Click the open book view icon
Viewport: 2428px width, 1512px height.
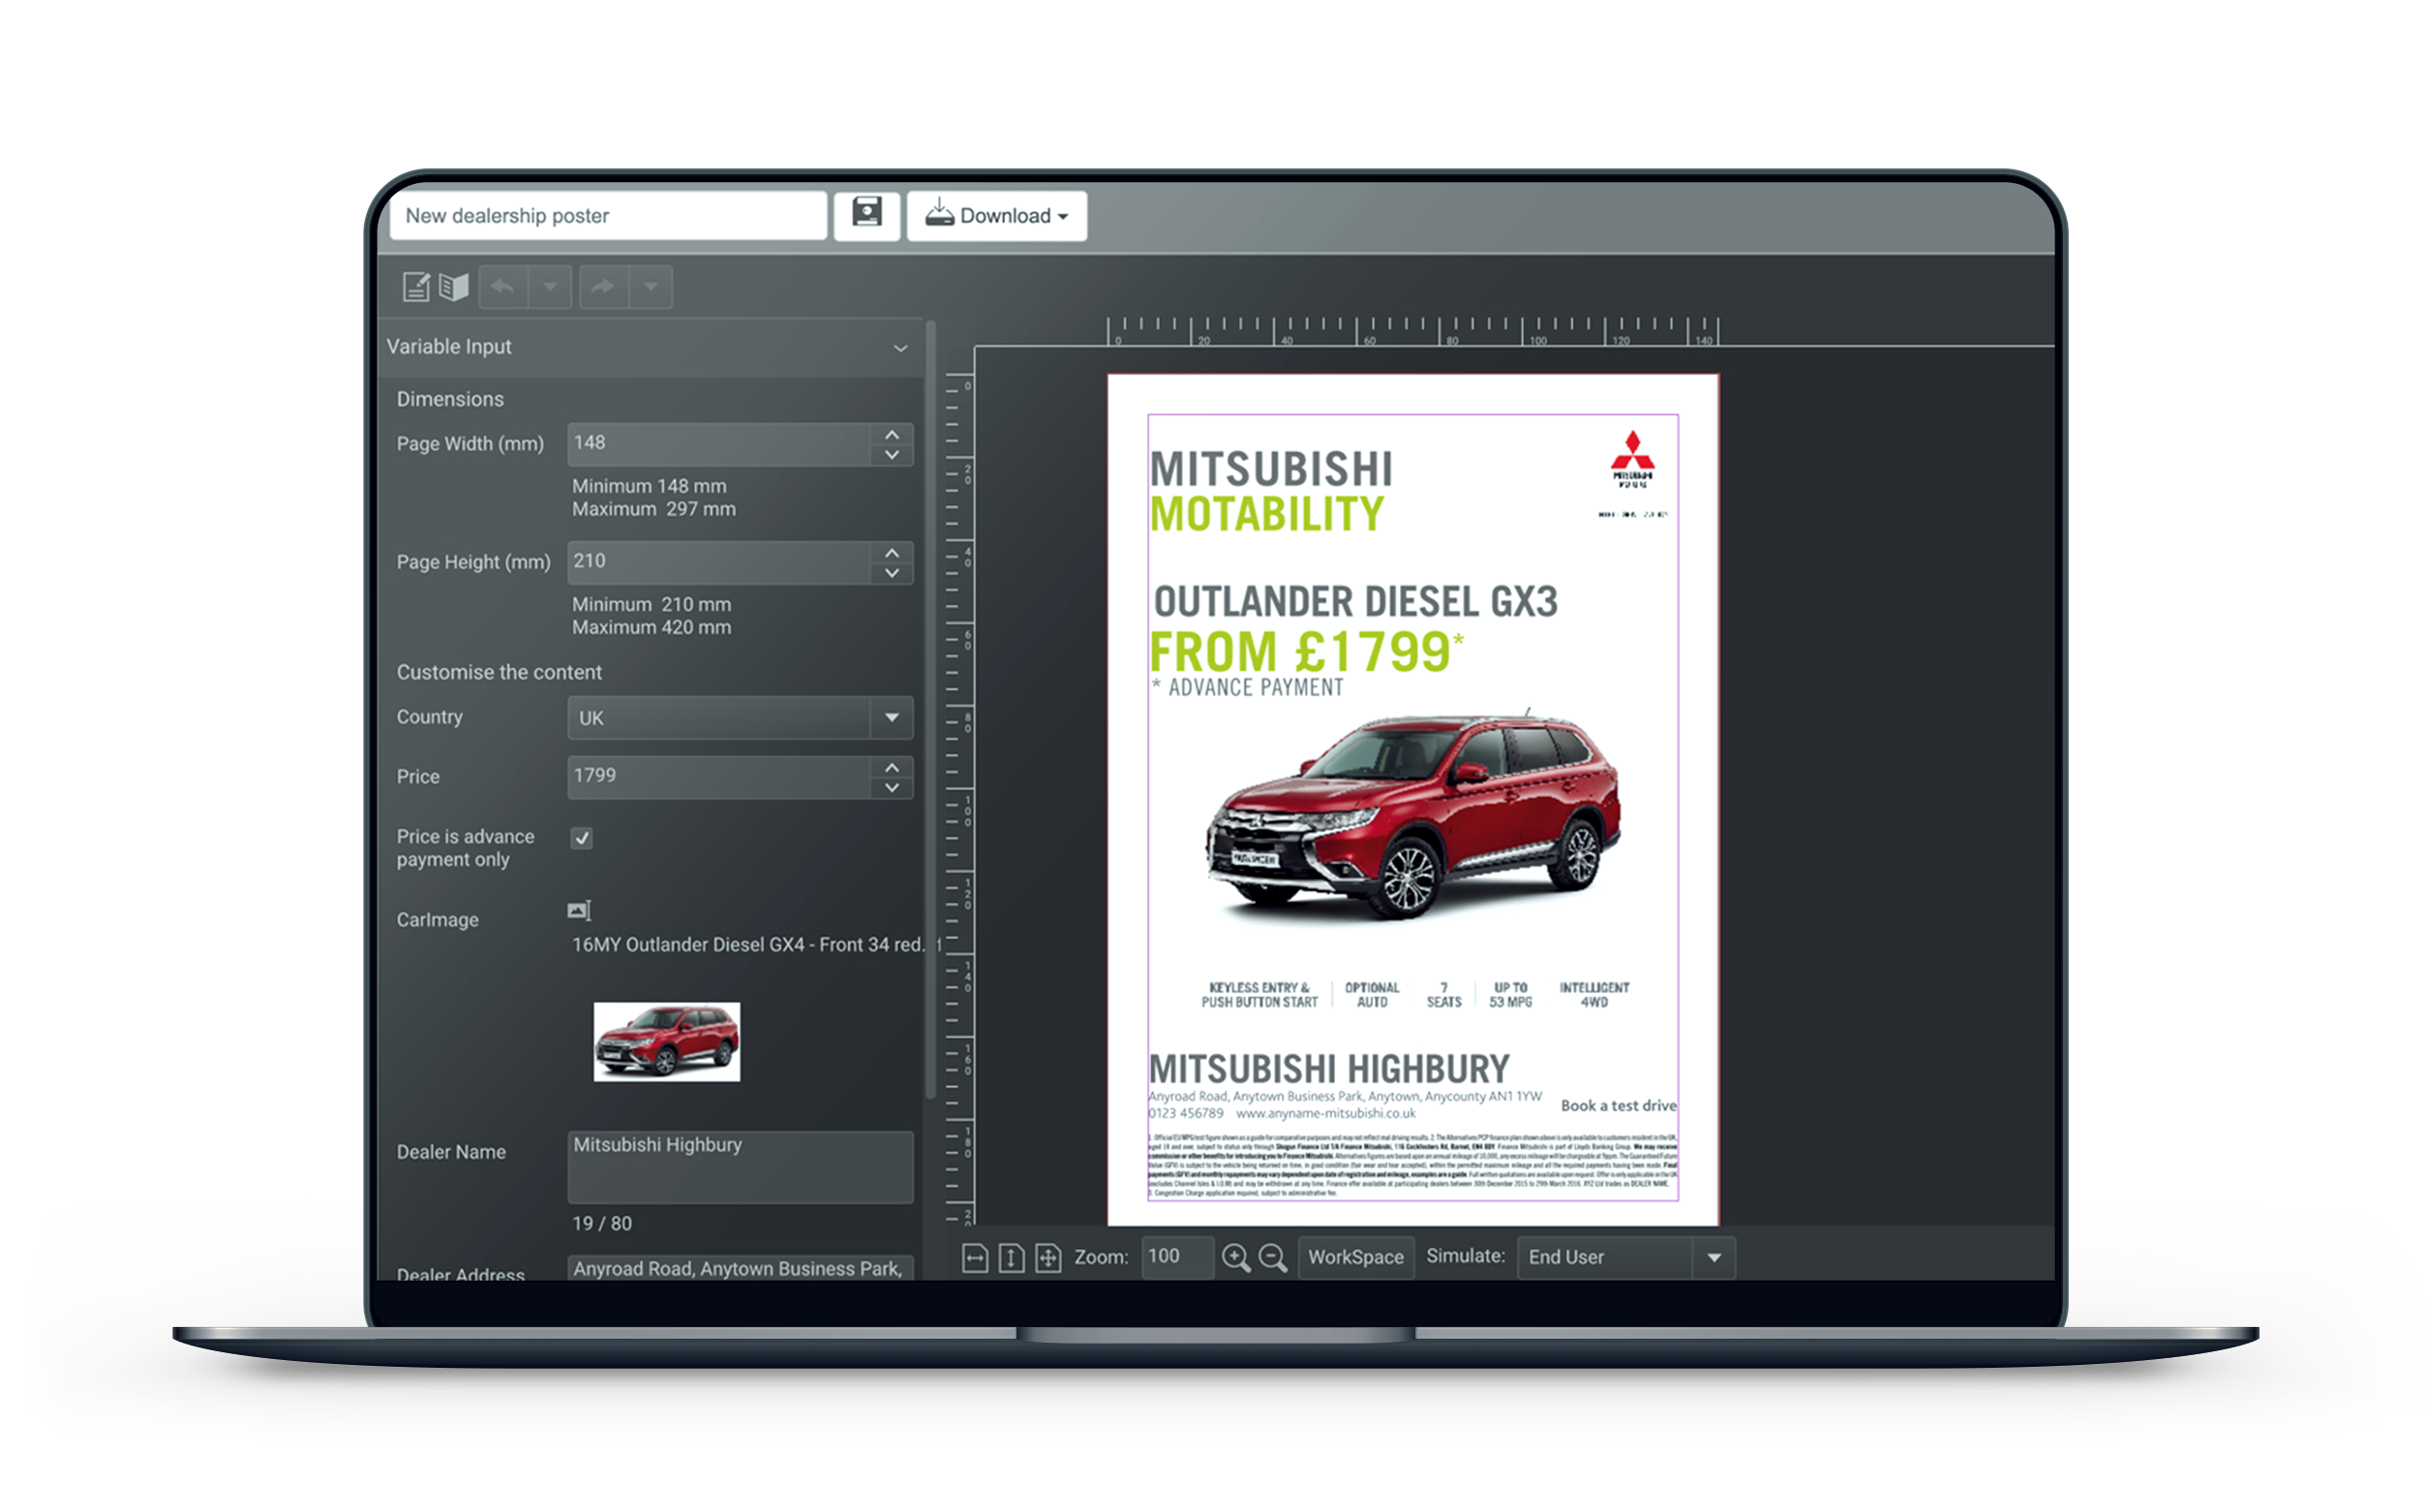pos(454,288)
